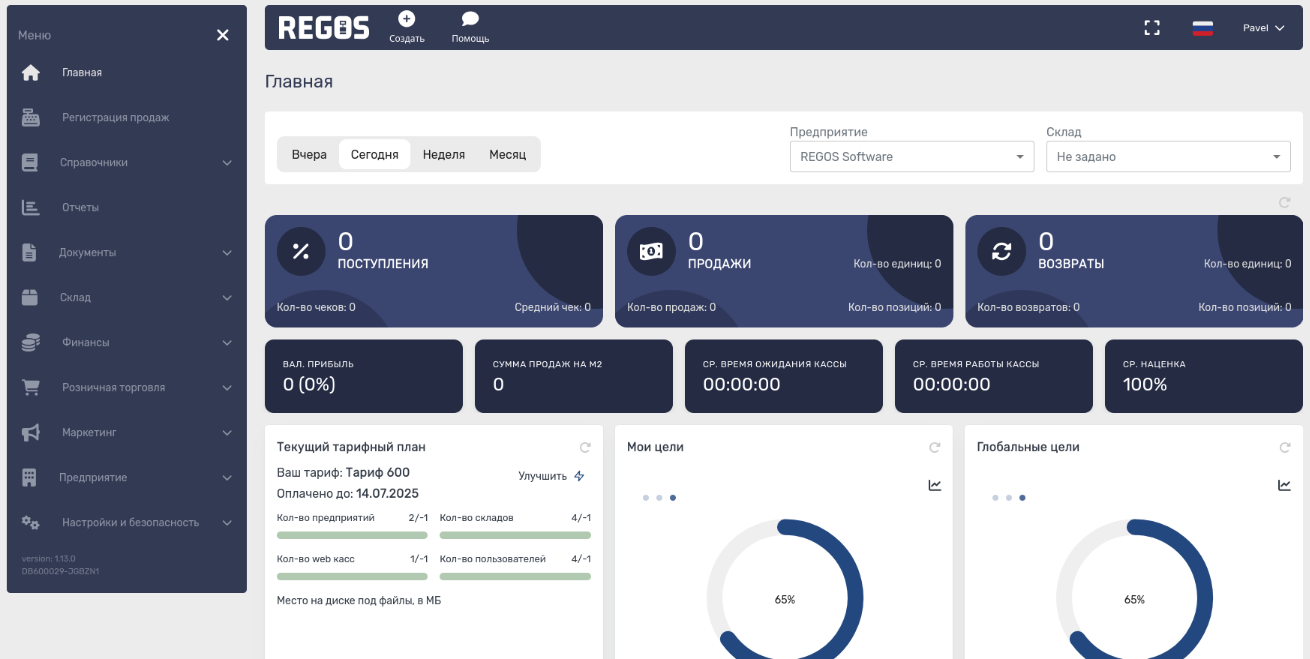1310x659 pixels.
Task: Switch period to Месяц
Action: (507, 155)
